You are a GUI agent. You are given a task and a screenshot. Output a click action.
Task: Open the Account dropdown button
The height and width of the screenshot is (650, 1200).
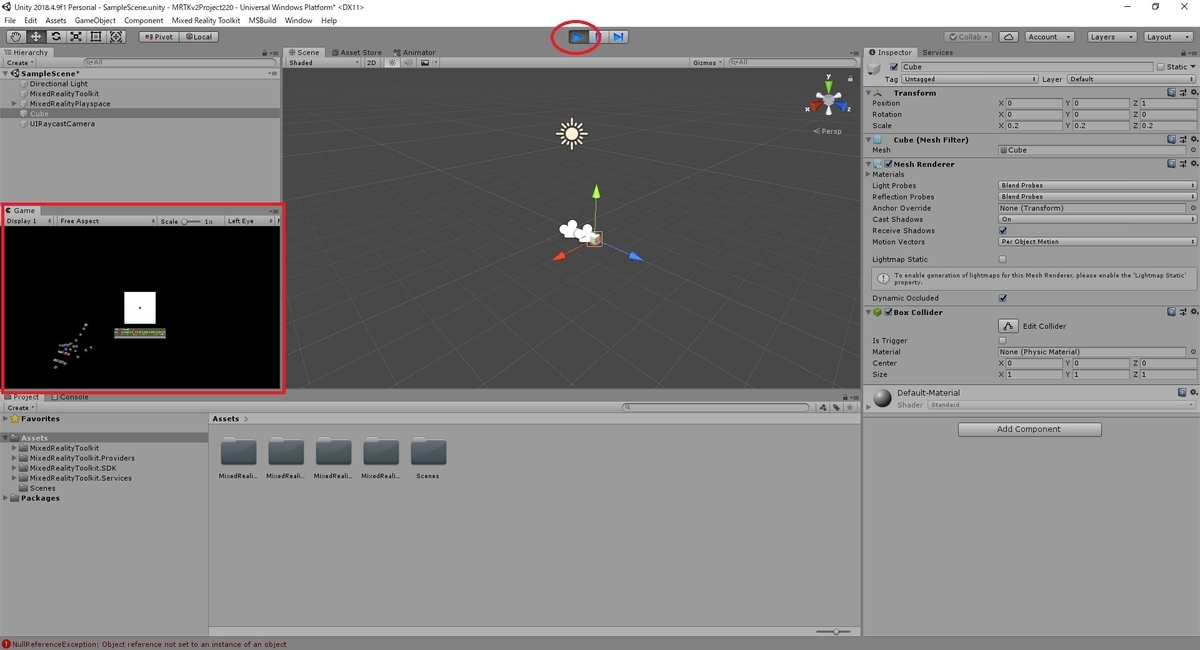coord(1049,37)
